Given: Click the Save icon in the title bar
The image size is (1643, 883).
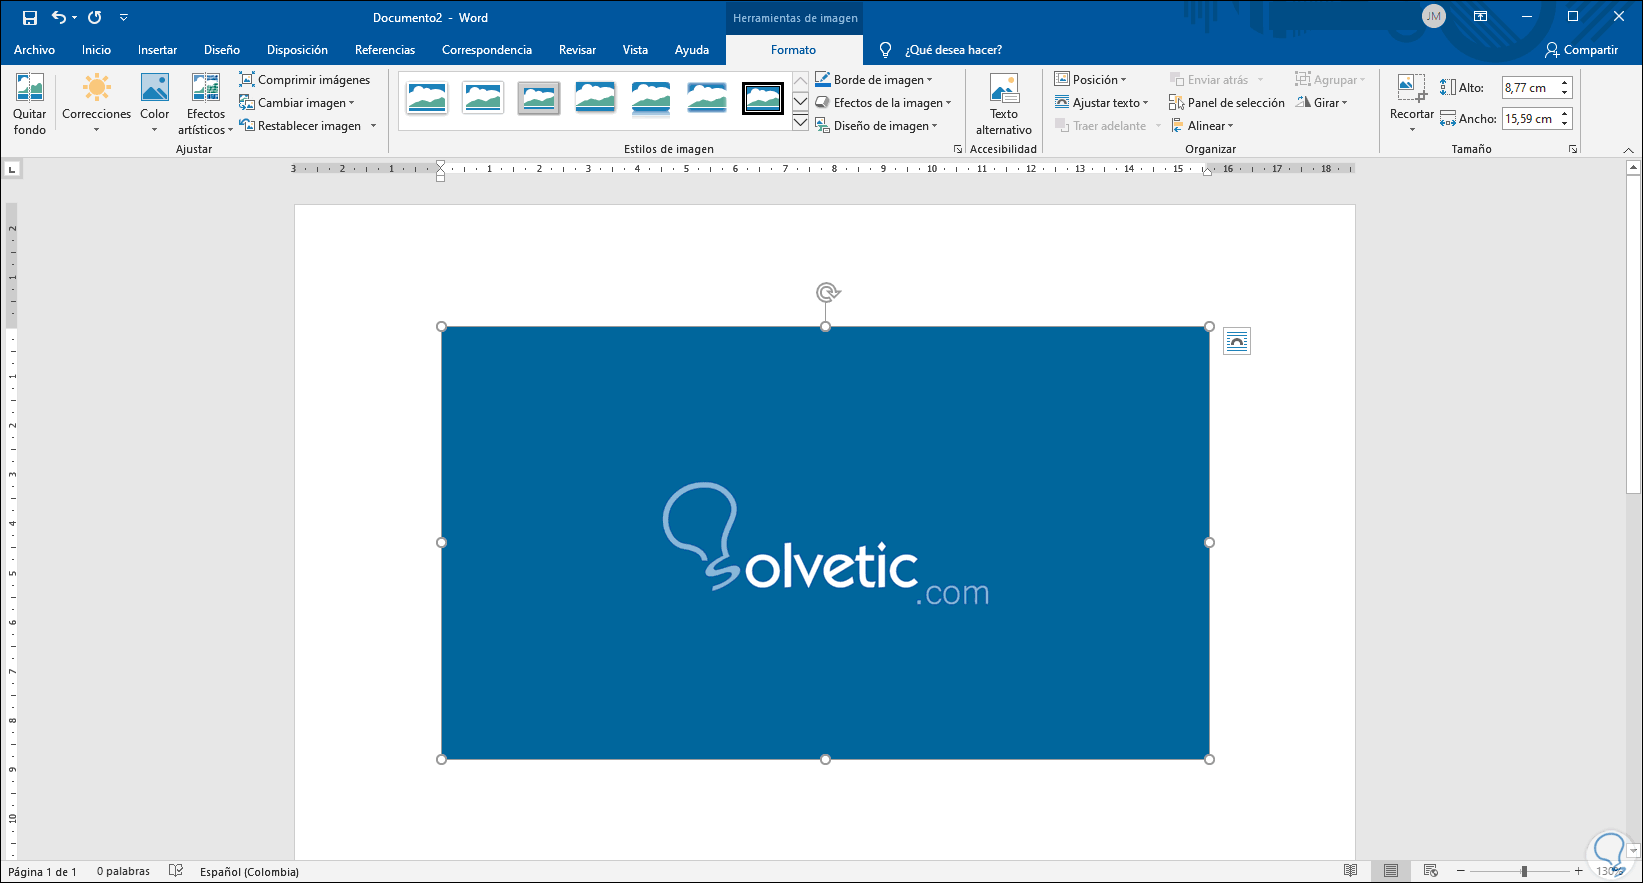Looking at the screenshot, I should pos(30,18).
